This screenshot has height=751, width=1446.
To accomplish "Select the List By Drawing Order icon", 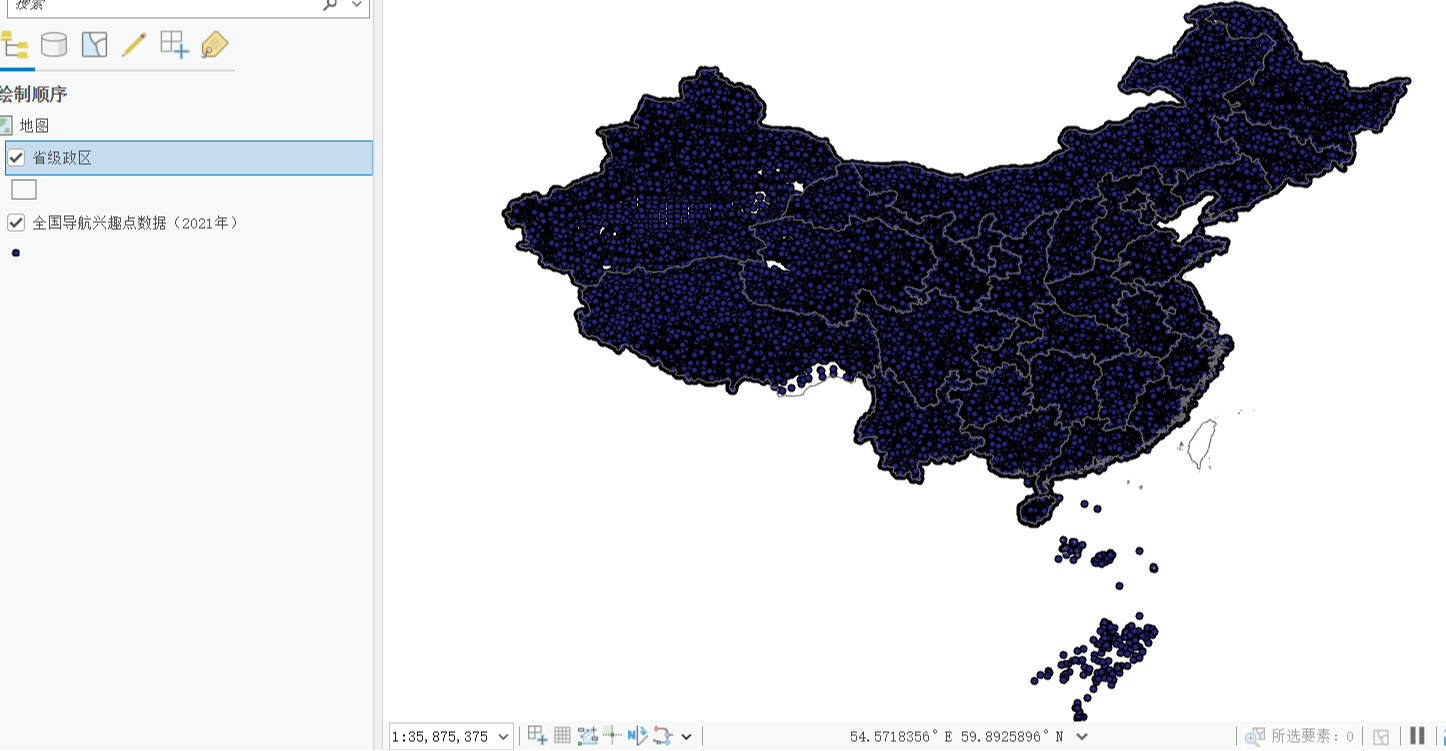I will pyautogui.click(x=14, y=45).
